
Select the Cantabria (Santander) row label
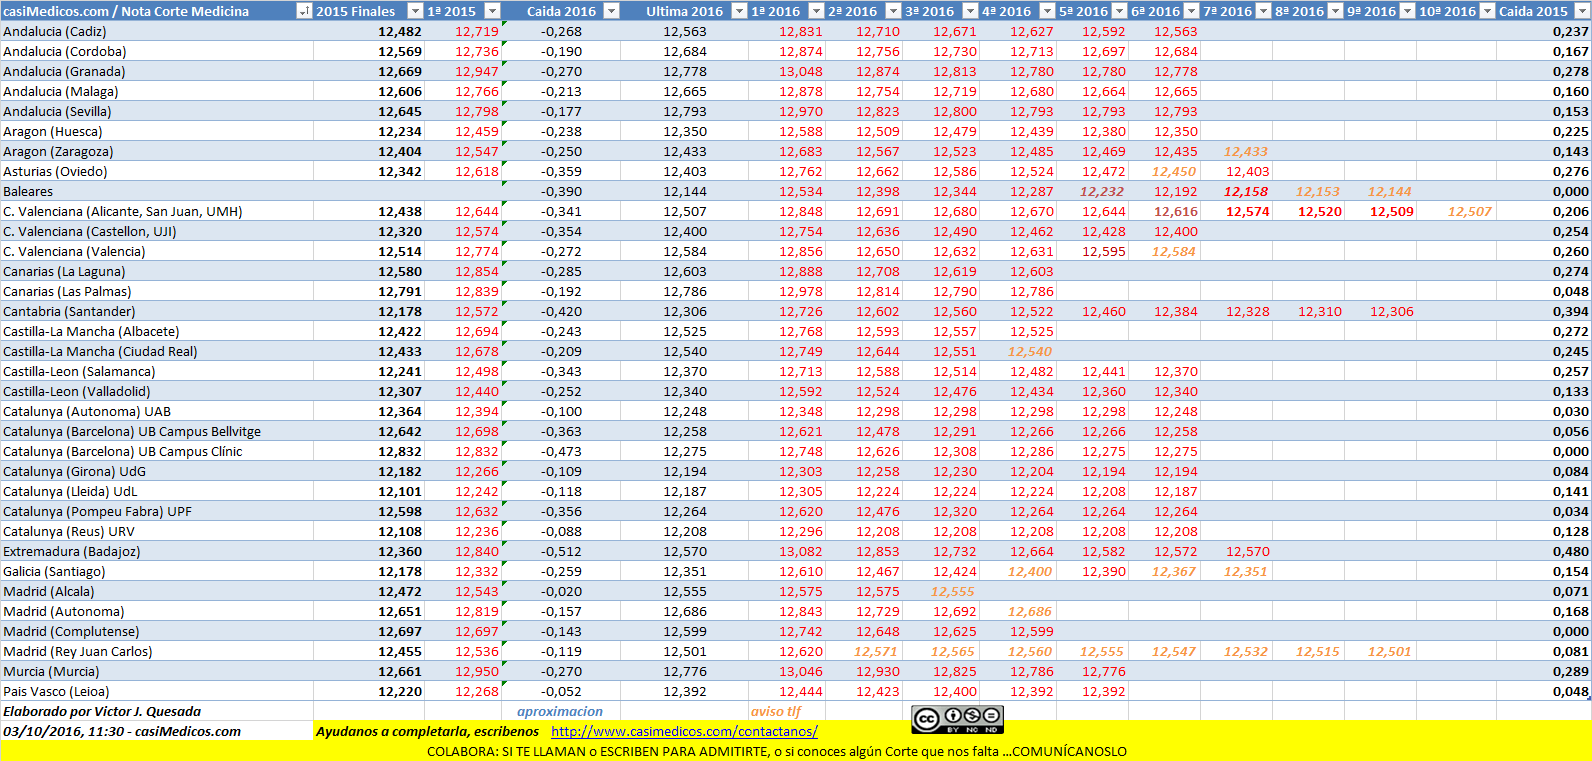click(69, 311)
